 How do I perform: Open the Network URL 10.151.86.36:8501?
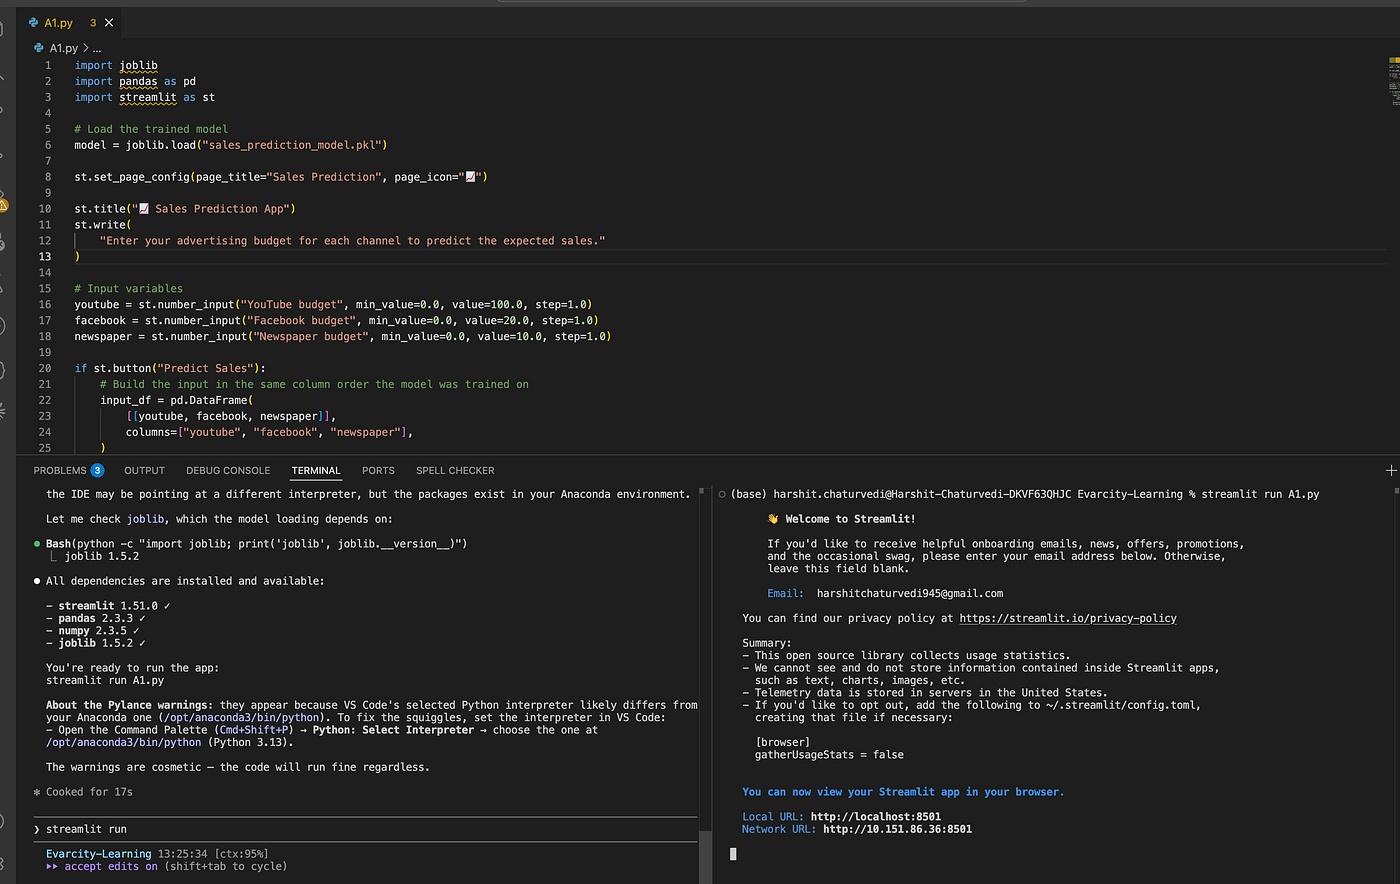coord(897,829)
